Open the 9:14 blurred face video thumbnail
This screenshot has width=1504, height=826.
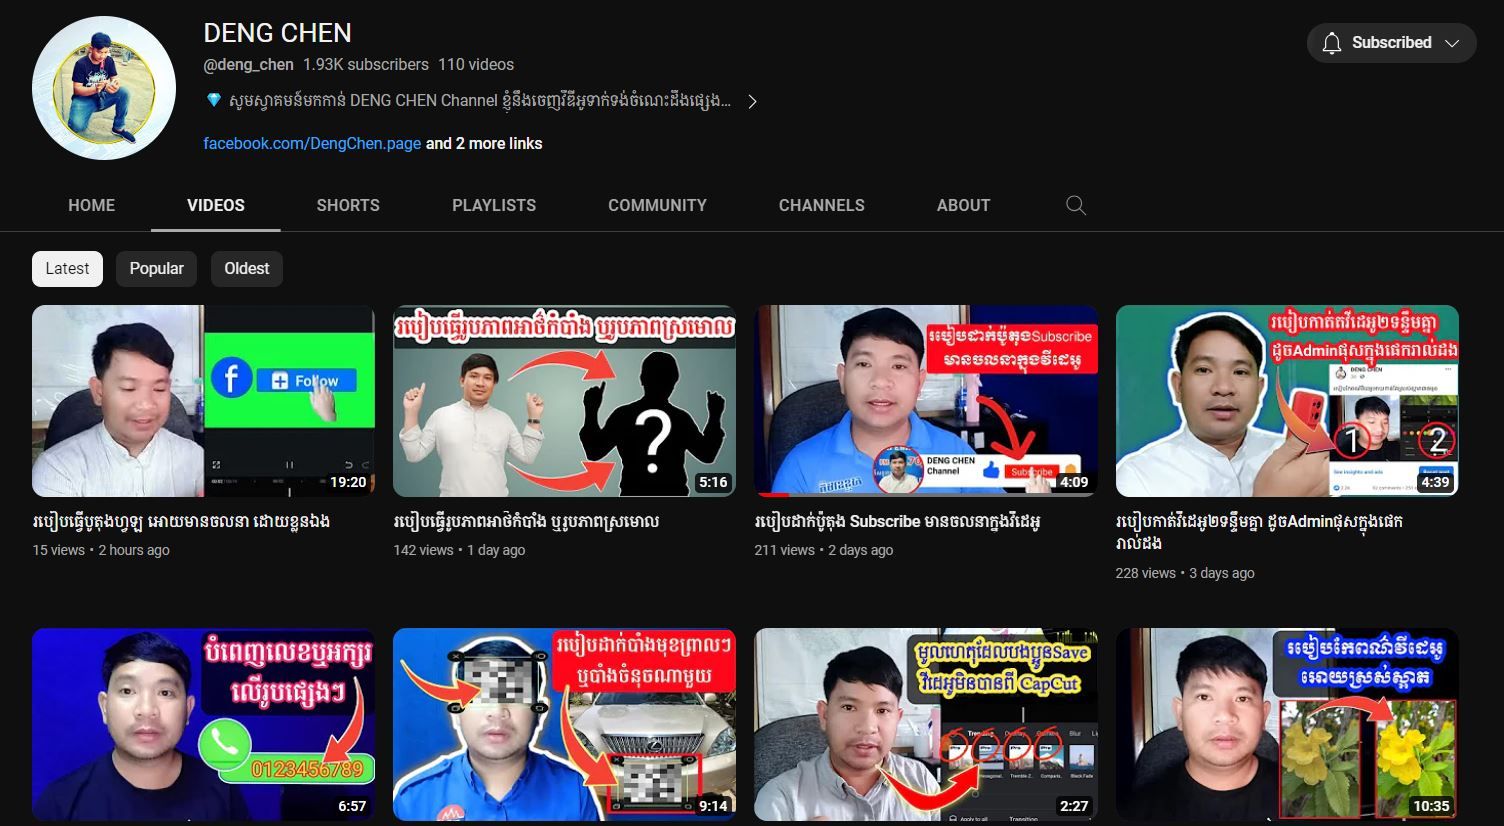[564, 724]
